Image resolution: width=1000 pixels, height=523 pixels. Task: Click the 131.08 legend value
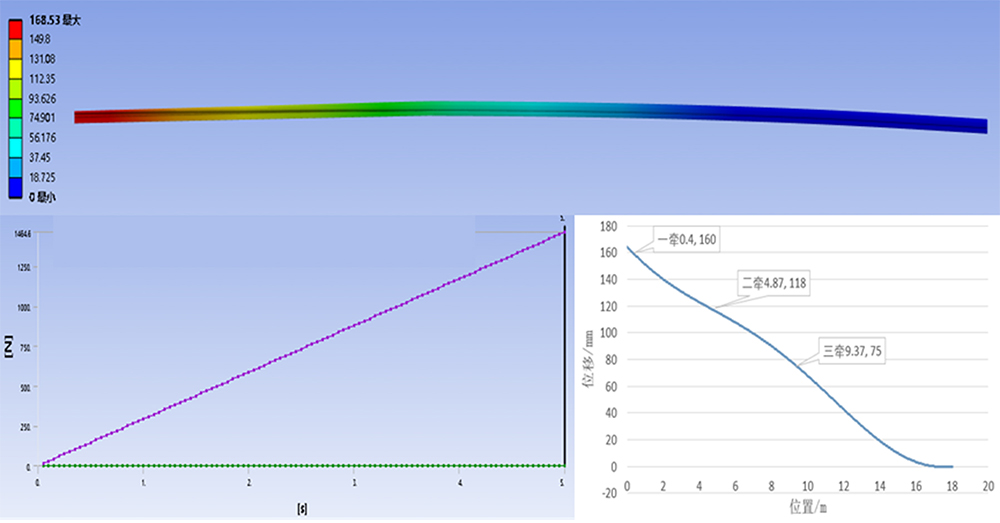point(41,59)
